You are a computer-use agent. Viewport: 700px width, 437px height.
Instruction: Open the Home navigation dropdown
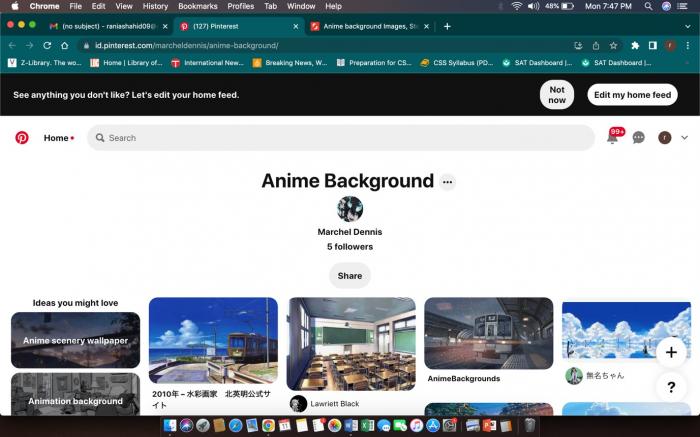tap(58, 138)
